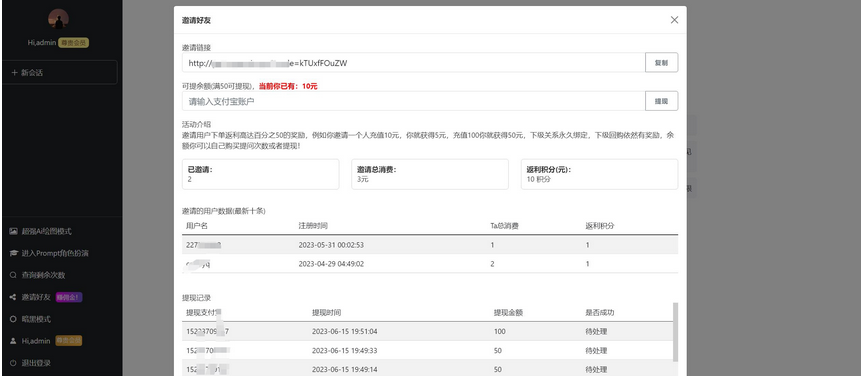
Task: Click the Ta总消费 column header
Action: tap(505, 226)
